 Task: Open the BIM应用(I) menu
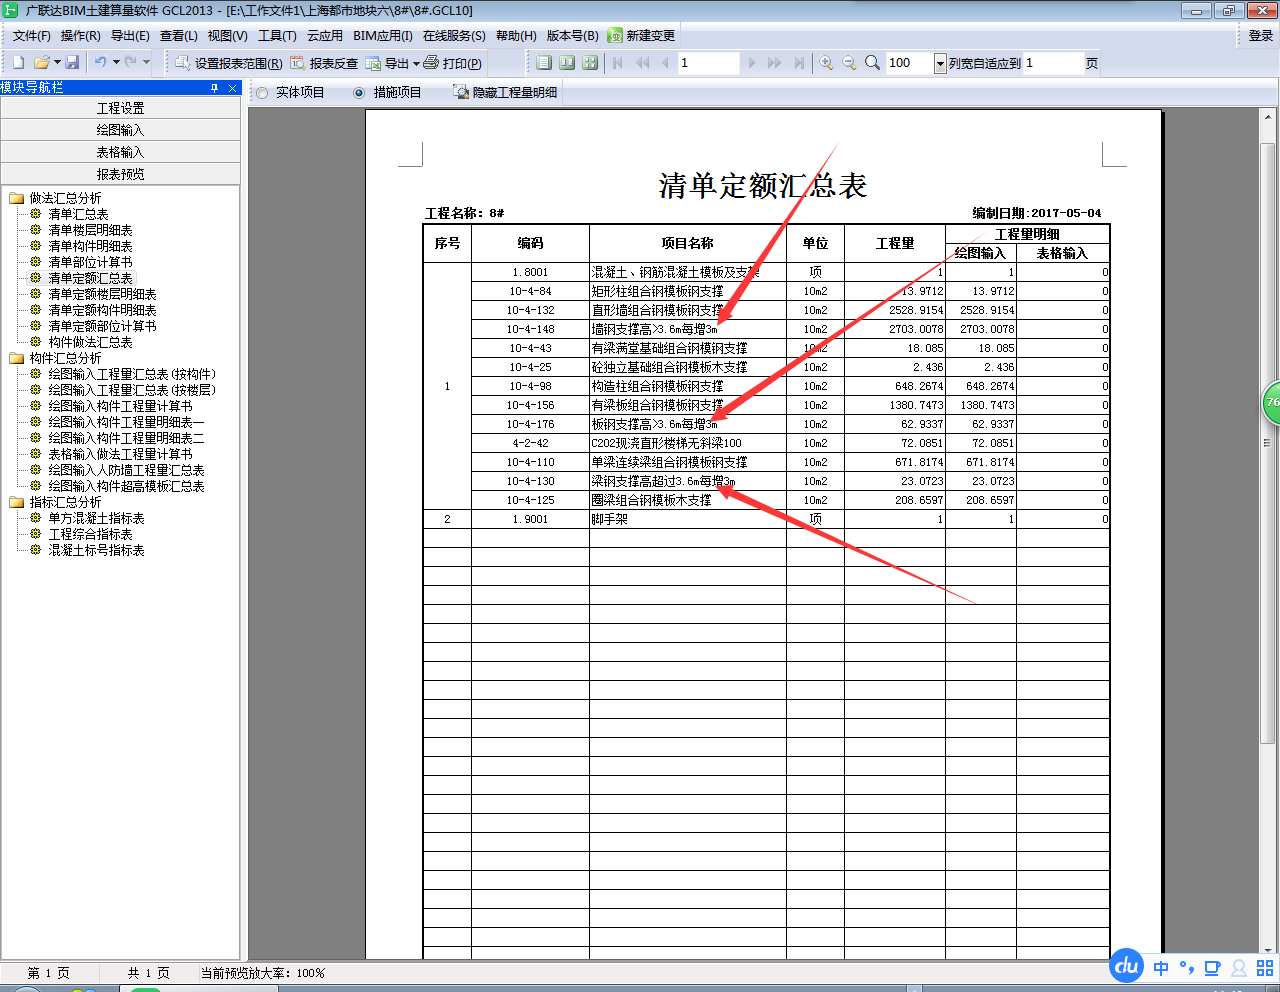point(382,35)
